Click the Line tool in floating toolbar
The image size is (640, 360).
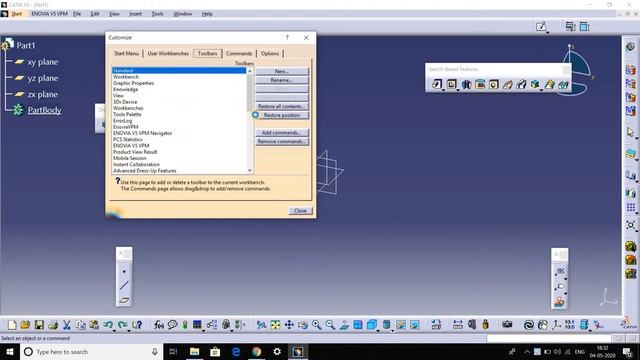point(124,285)
